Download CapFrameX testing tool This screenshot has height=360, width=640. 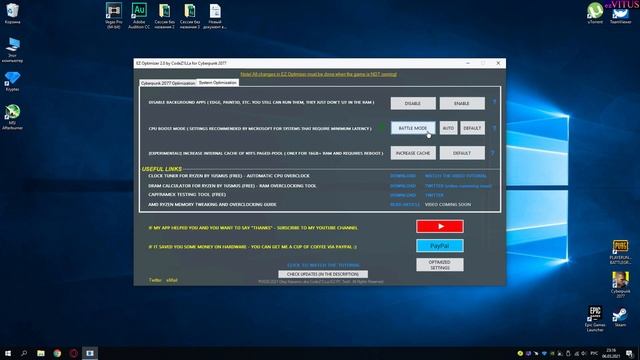tap(403, 195)
